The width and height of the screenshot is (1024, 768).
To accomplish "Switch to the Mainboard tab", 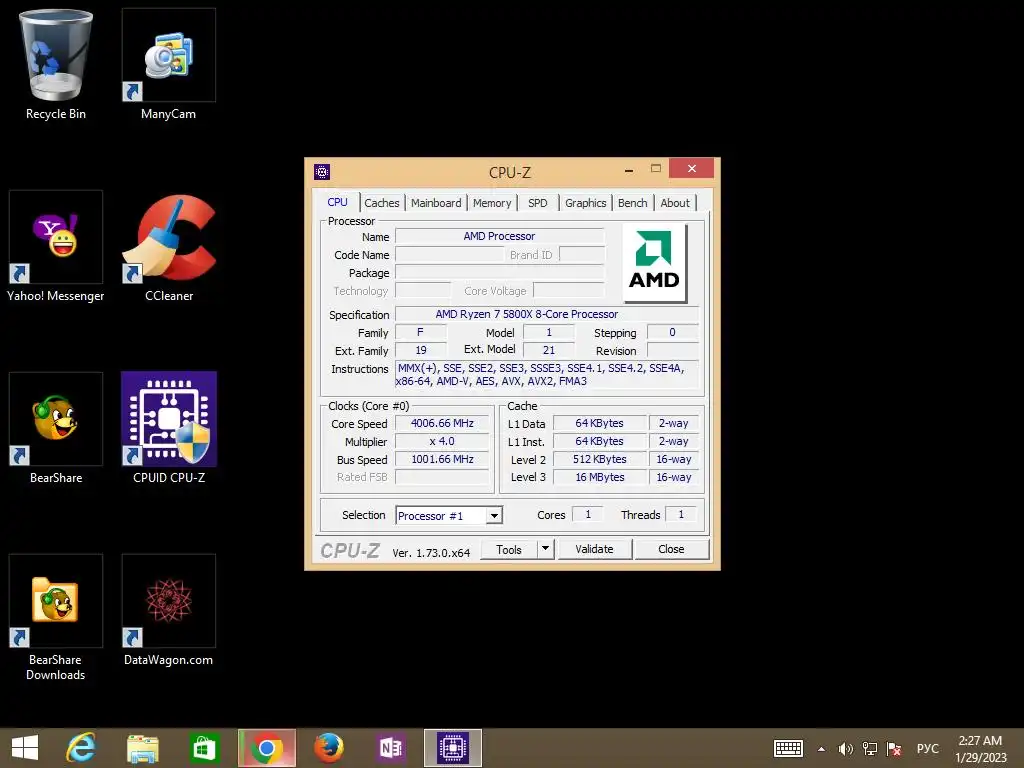I will 436,203.
